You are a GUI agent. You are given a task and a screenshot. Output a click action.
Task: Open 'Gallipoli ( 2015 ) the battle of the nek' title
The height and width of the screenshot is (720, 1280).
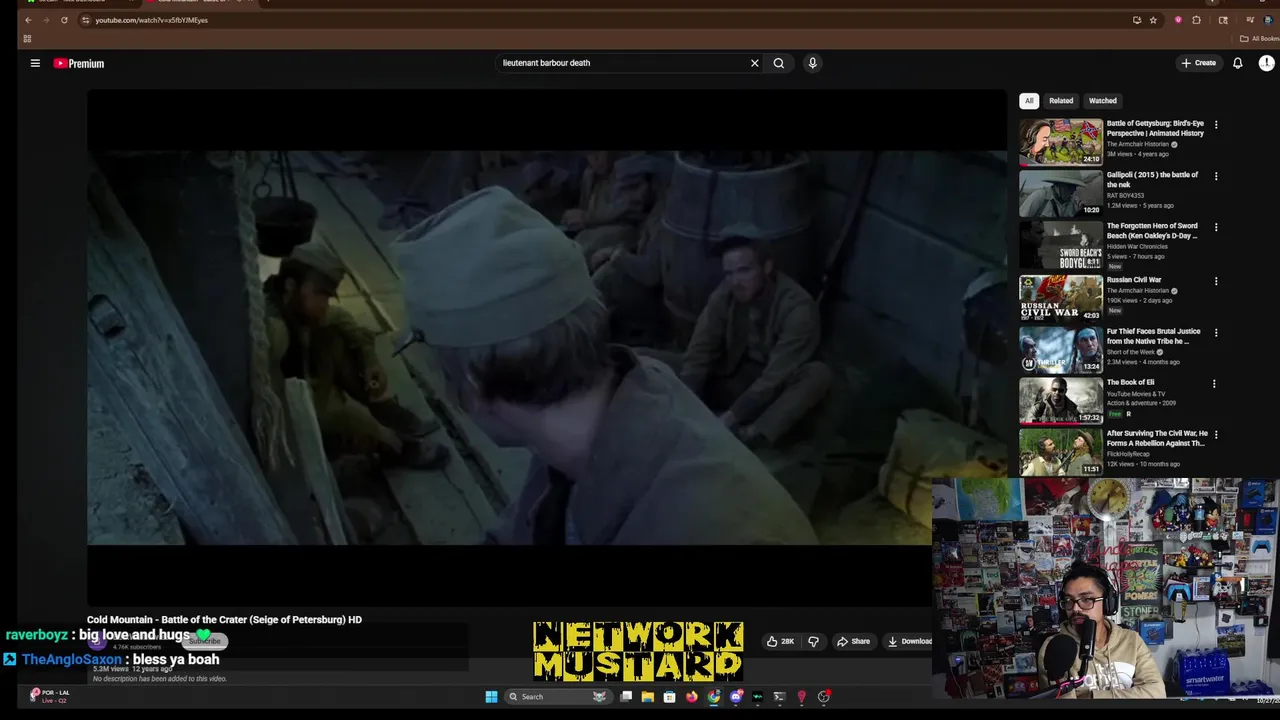(x=1152, y=179)
